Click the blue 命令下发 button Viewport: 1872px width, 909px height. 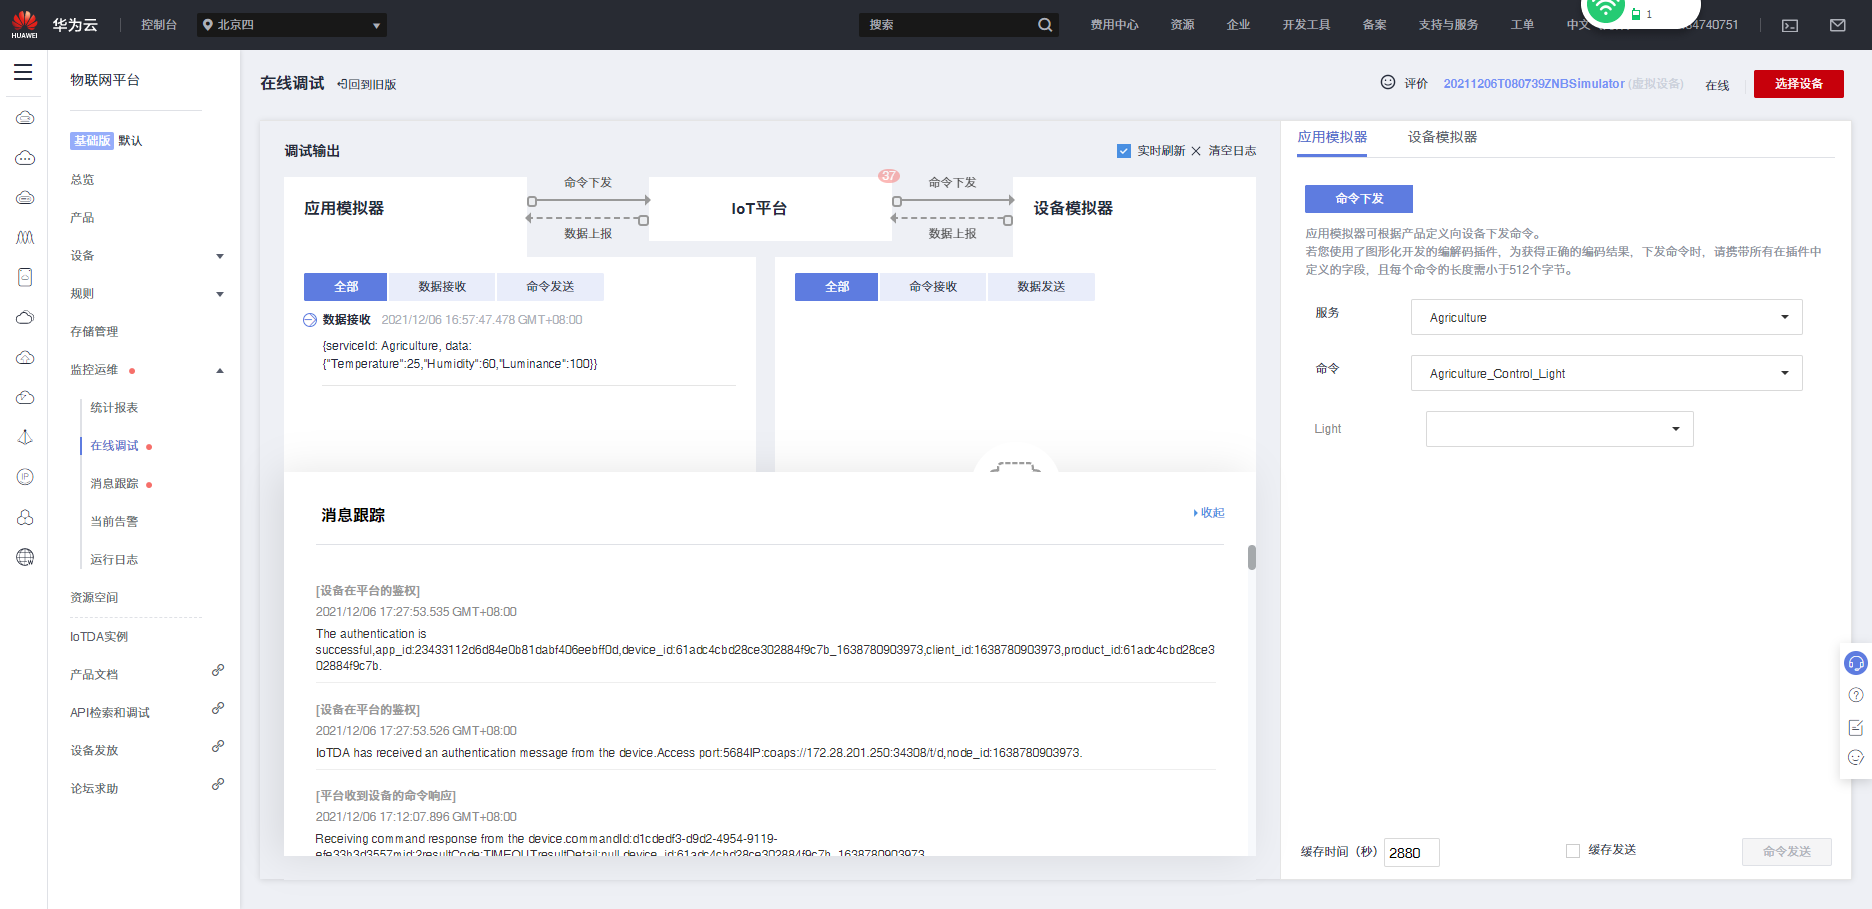coord(1359,199)
